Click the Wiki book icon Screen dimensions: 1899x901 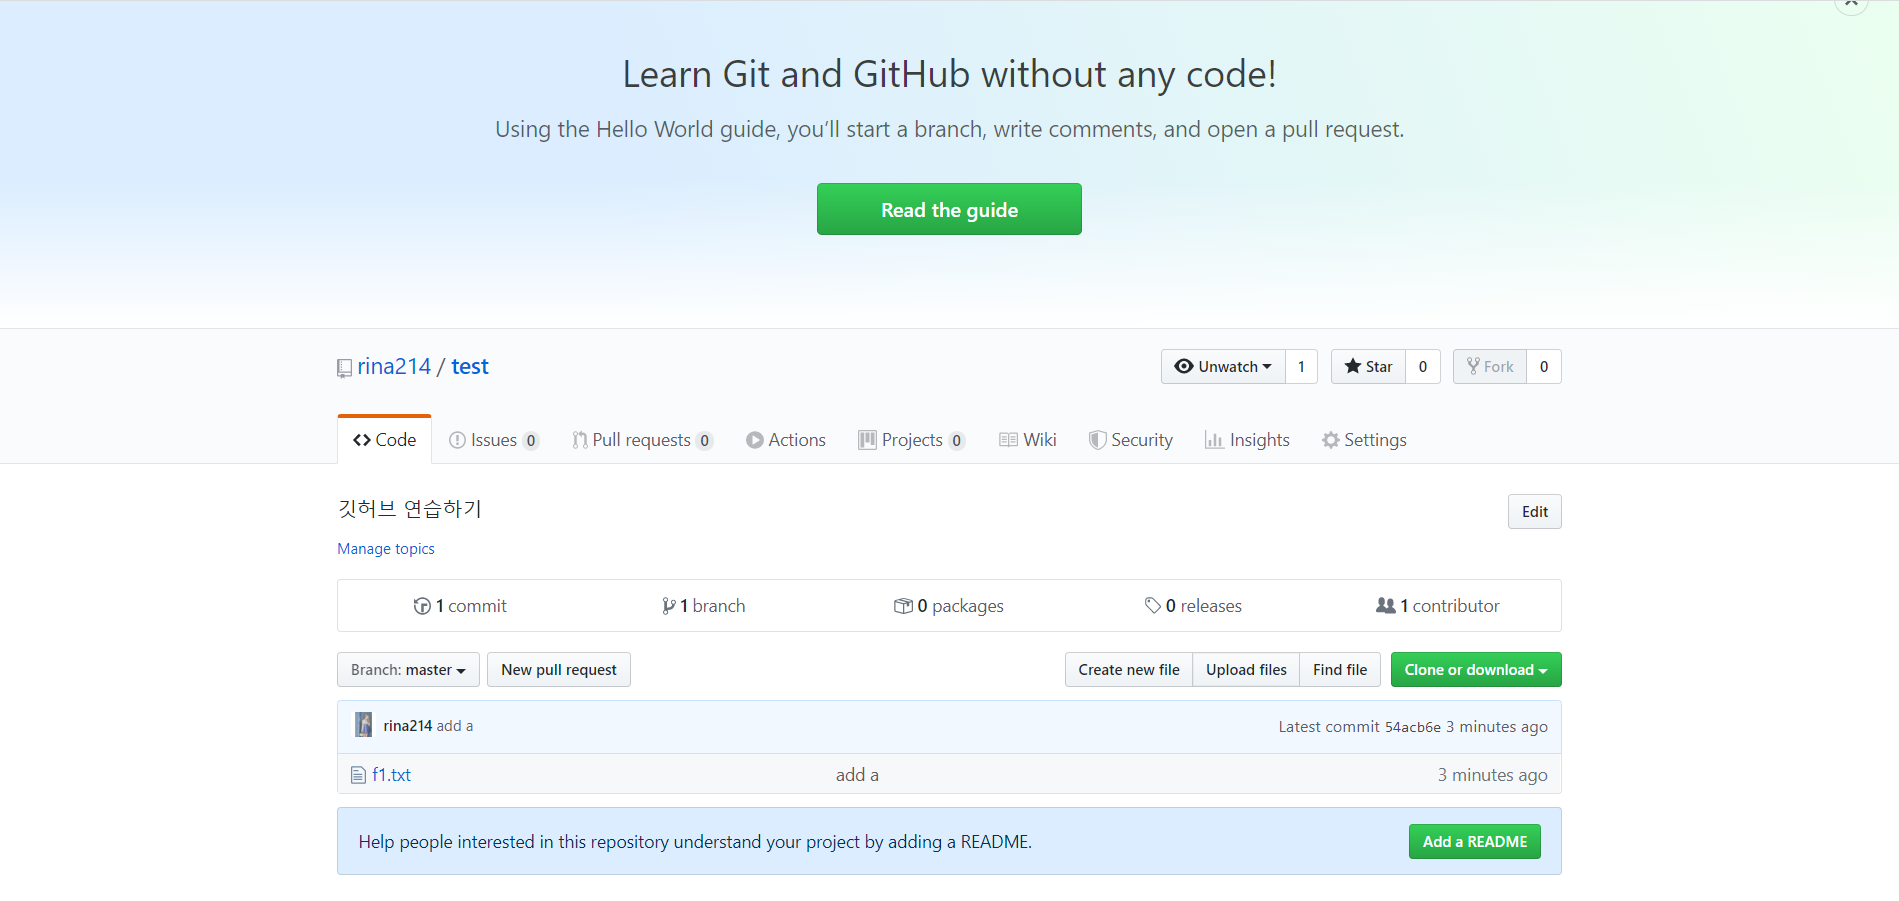[1008, 440]
